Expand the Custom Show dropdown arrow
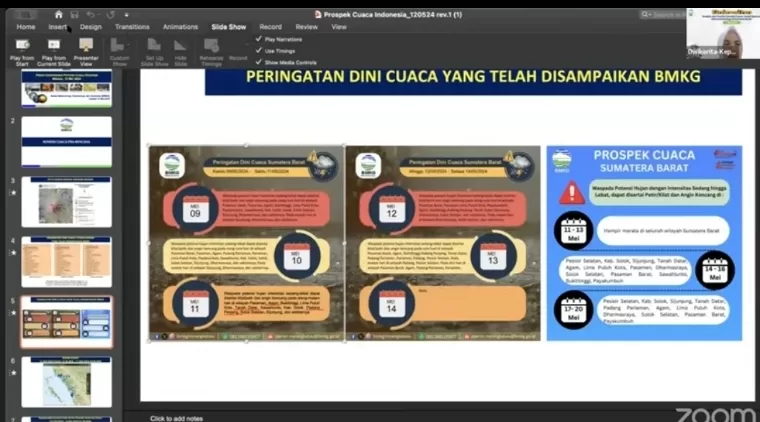The image size is (760, 422). click(x=127, y=46)
